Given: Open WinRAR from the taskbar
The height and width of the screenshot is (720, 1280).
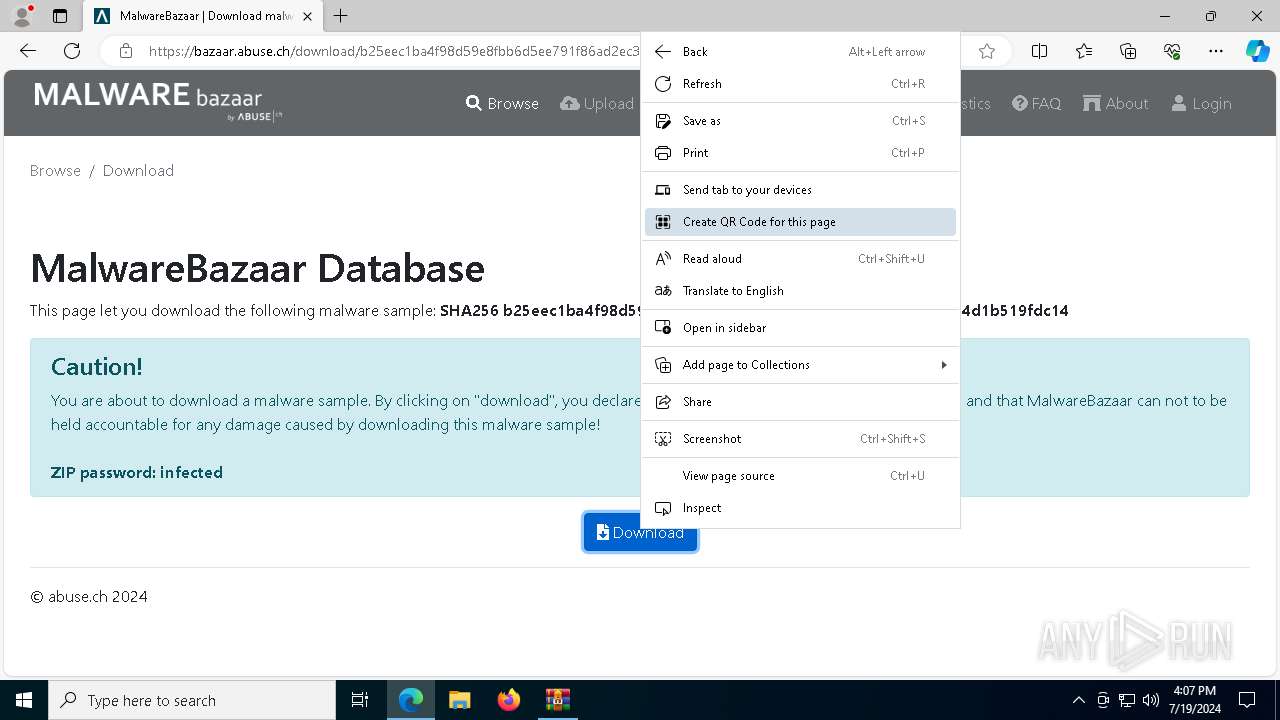Looking at the screenshot, I should [x=558, y=700].
